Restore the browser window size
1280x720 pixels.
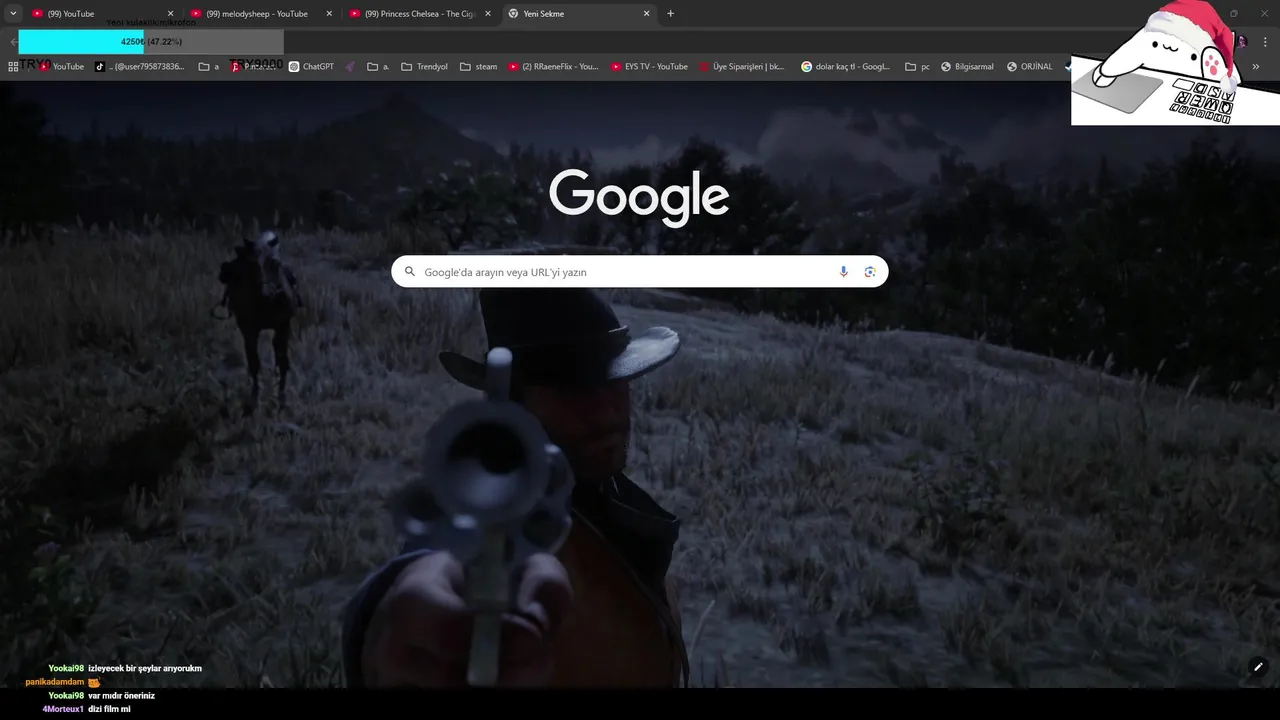click(x=1233, y=13)
